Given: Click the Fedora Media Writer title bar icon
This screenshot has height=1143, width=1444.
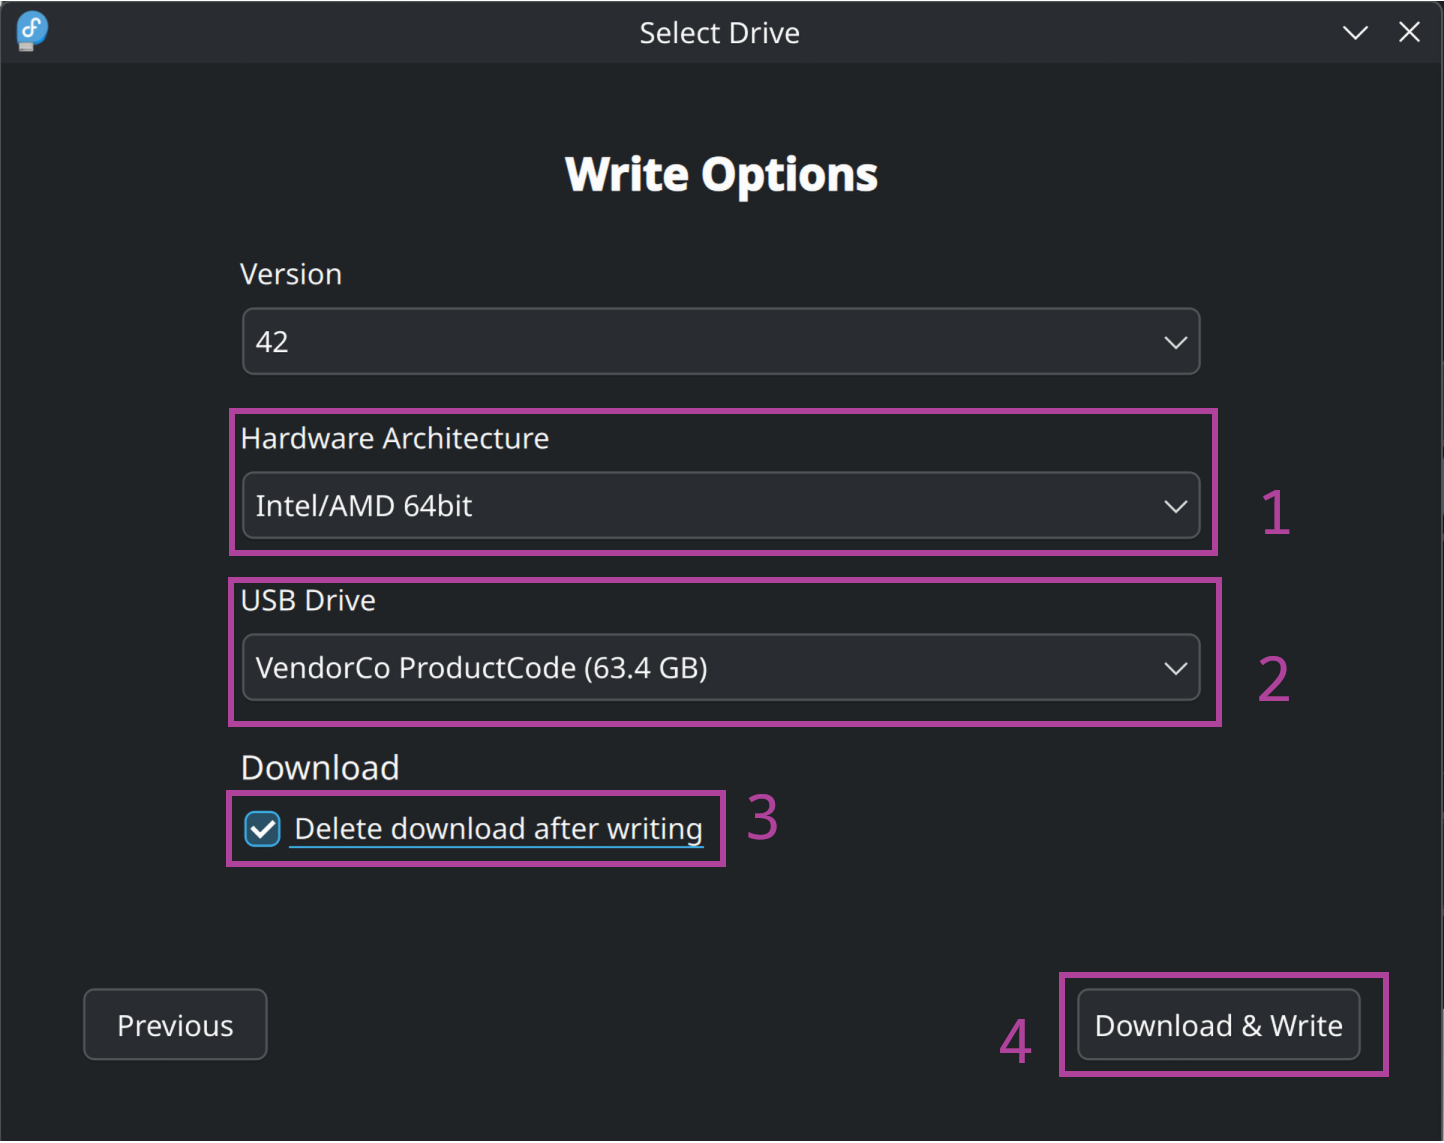Looking at the screenshot, I should point(32,31).
